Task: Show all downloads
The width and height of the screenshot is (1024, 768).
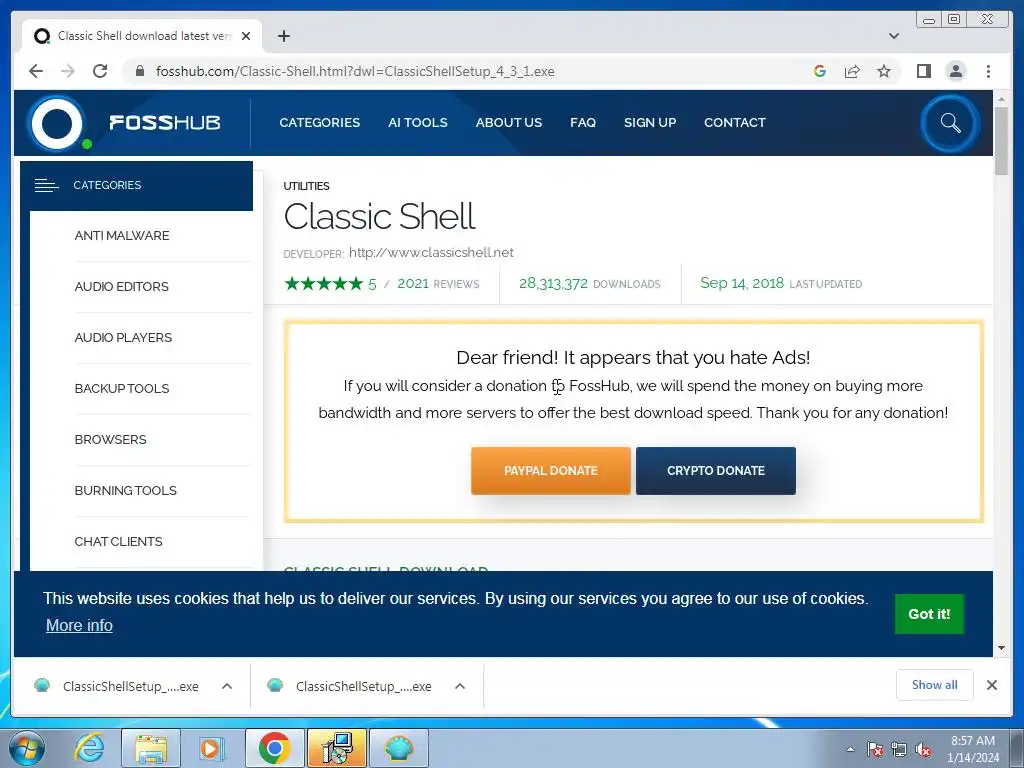Action: tap(935, 685)
